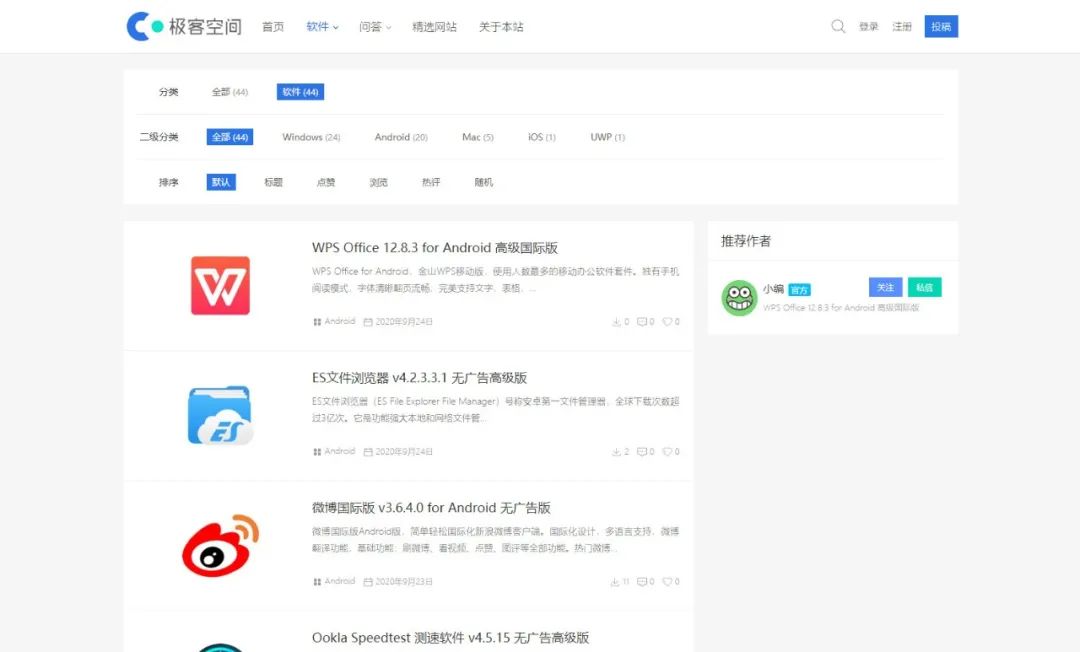Click comment icon on 微博国际版 row
1080x652 pixels.
[x=642, y=582]
